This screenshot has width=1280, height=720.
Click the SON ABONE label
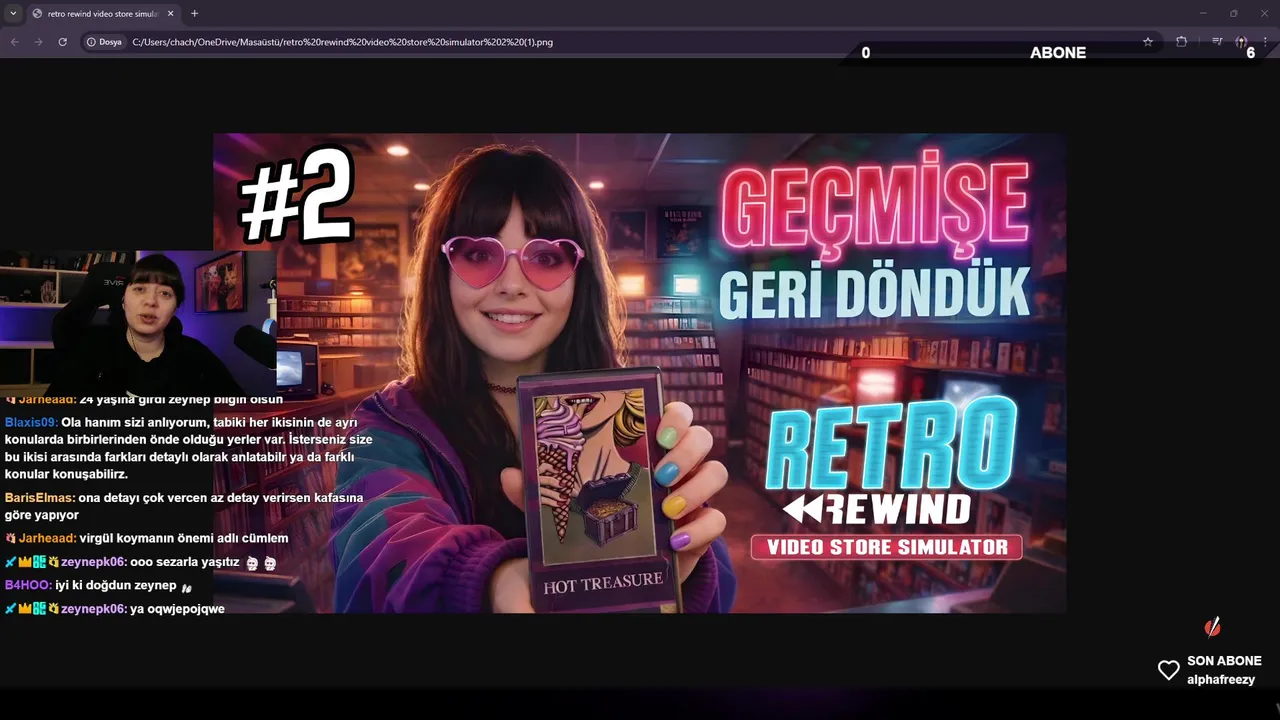[1224, 661]
